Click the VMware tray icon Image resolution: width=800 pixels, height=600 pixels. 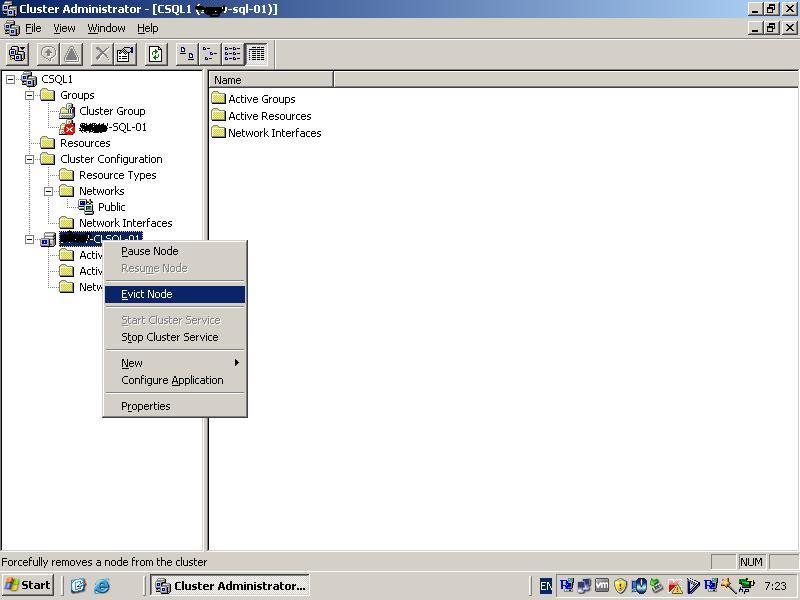tap(602, 586)
